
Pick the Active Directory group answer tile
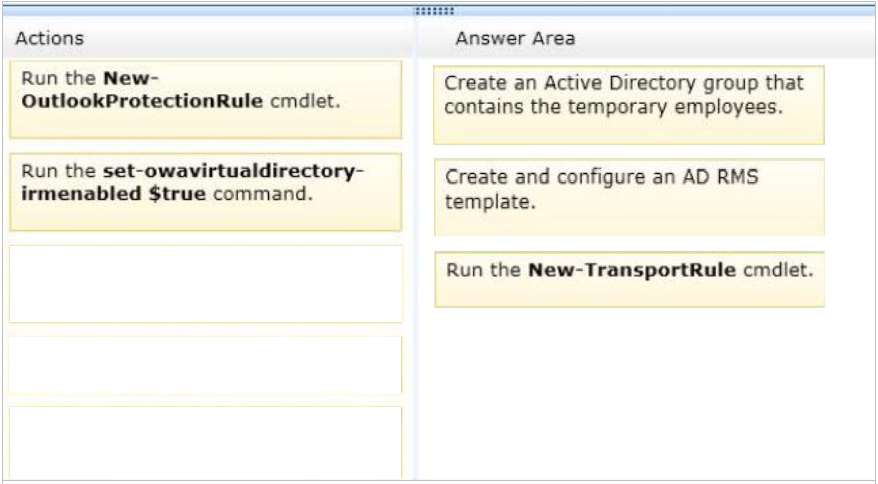point(629,105)
